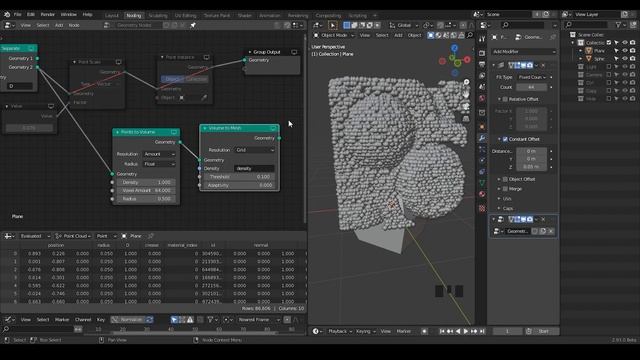
Task: Click the density attribute text field
Action: [254, 169]
